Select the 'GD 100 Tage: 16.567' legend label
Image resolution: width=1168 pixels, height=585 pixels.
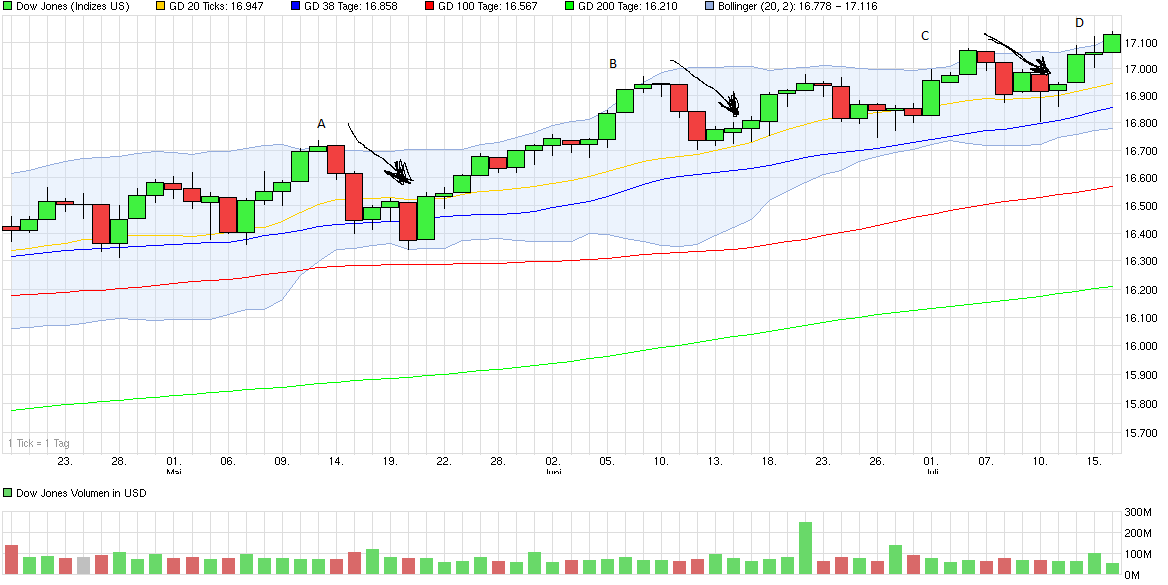[x=487, y=6]
